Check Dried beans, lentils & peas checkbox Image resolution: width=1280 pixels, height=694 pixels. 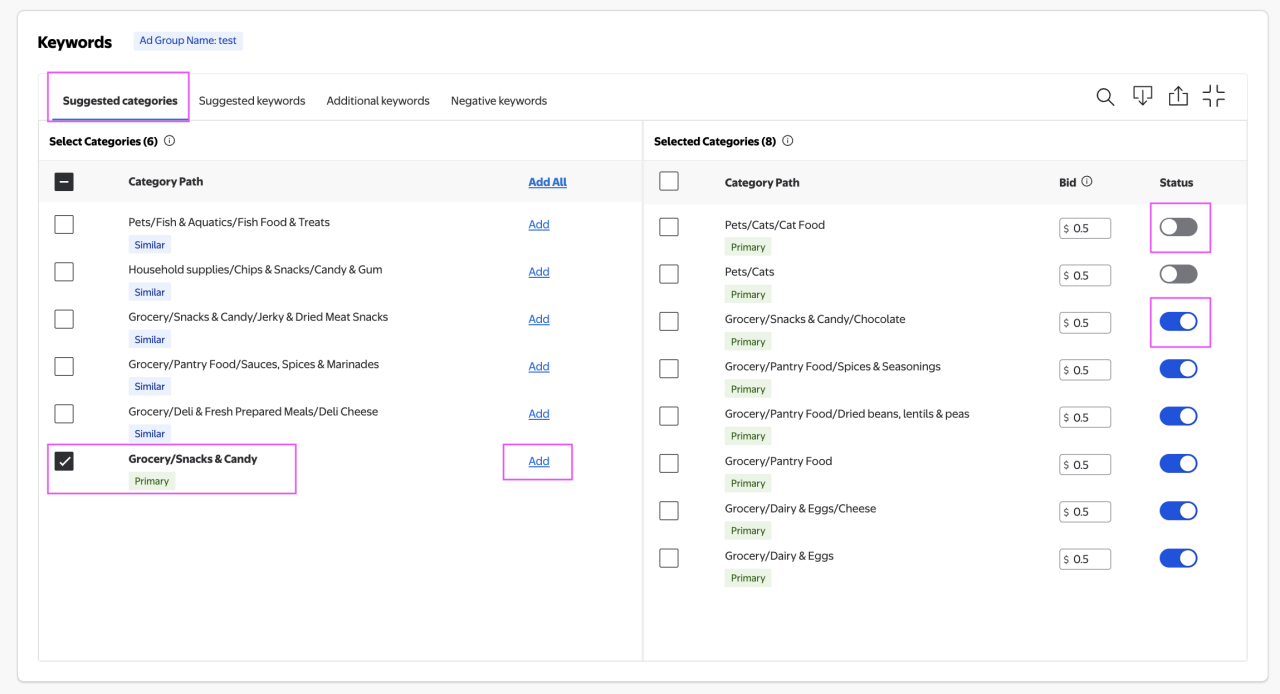point(669,416)
